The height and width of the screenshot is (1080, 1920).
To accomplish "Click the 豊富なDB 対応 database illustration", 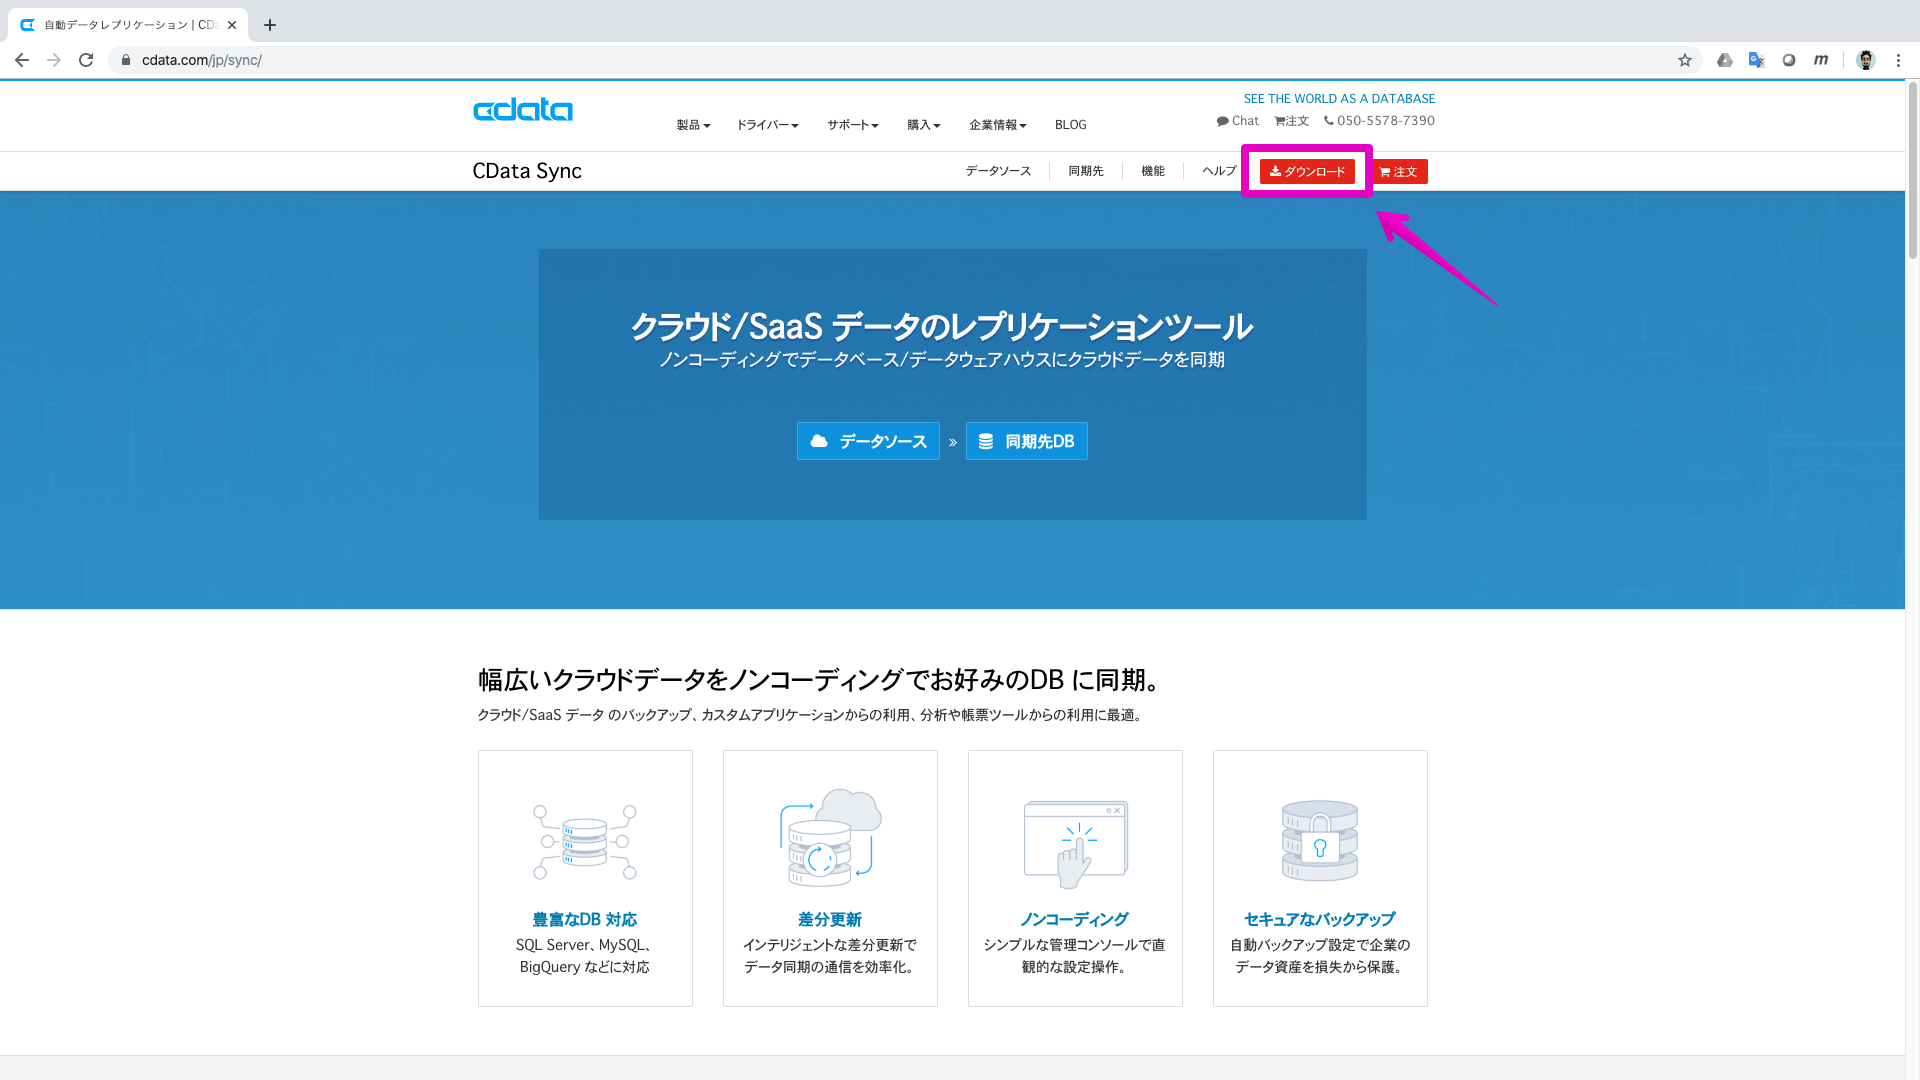I will pyautogui.click(x=585, y=840).
